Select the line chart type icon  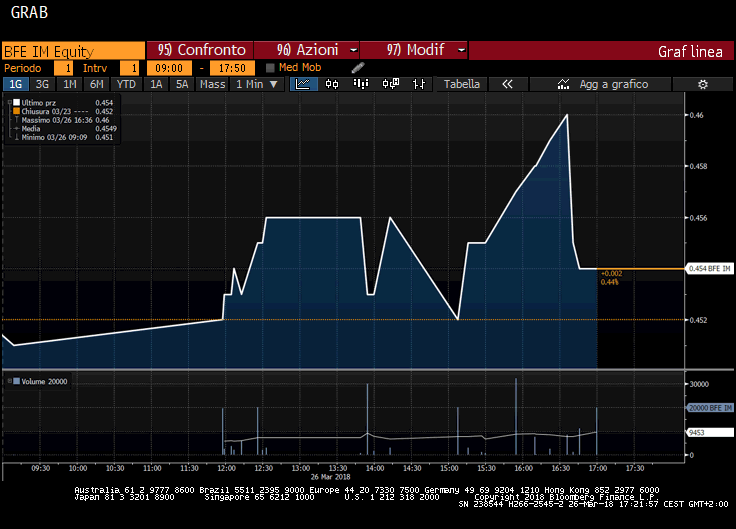pos(305,85)
